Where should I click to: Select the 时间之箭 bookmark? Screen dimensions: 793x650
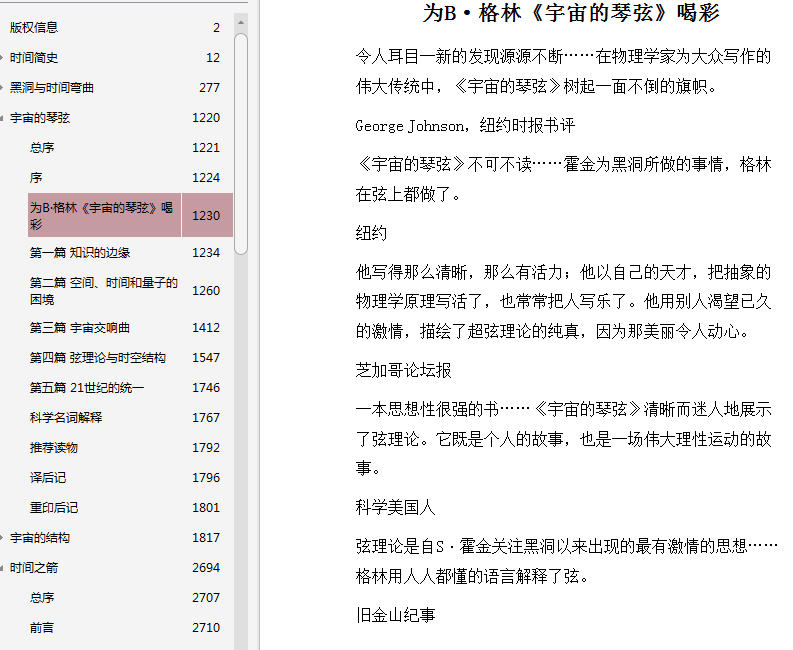click(x=33, y=568)
